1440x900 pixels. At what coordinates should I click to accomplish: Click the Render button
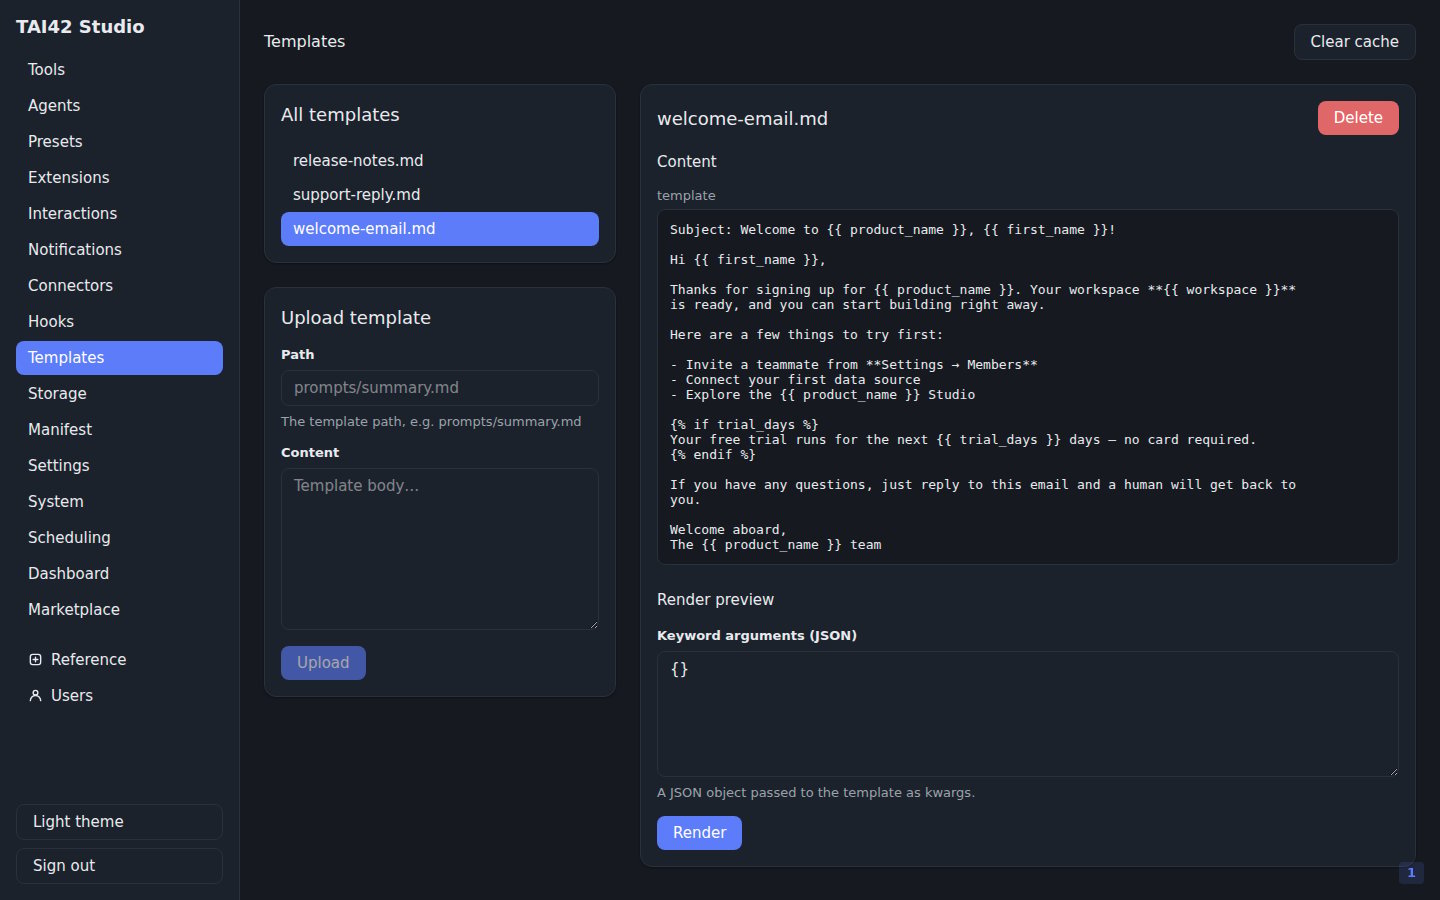(699, 833)
